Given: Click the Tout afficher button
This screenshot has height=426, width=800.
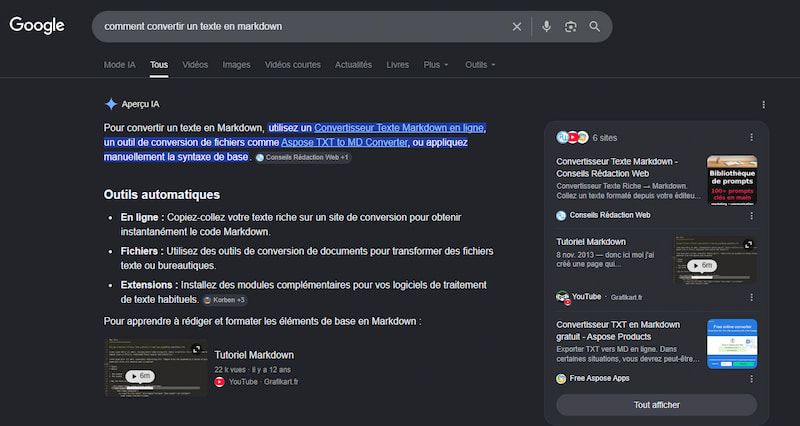Looking at the screenshot, I should coord(657,405).
